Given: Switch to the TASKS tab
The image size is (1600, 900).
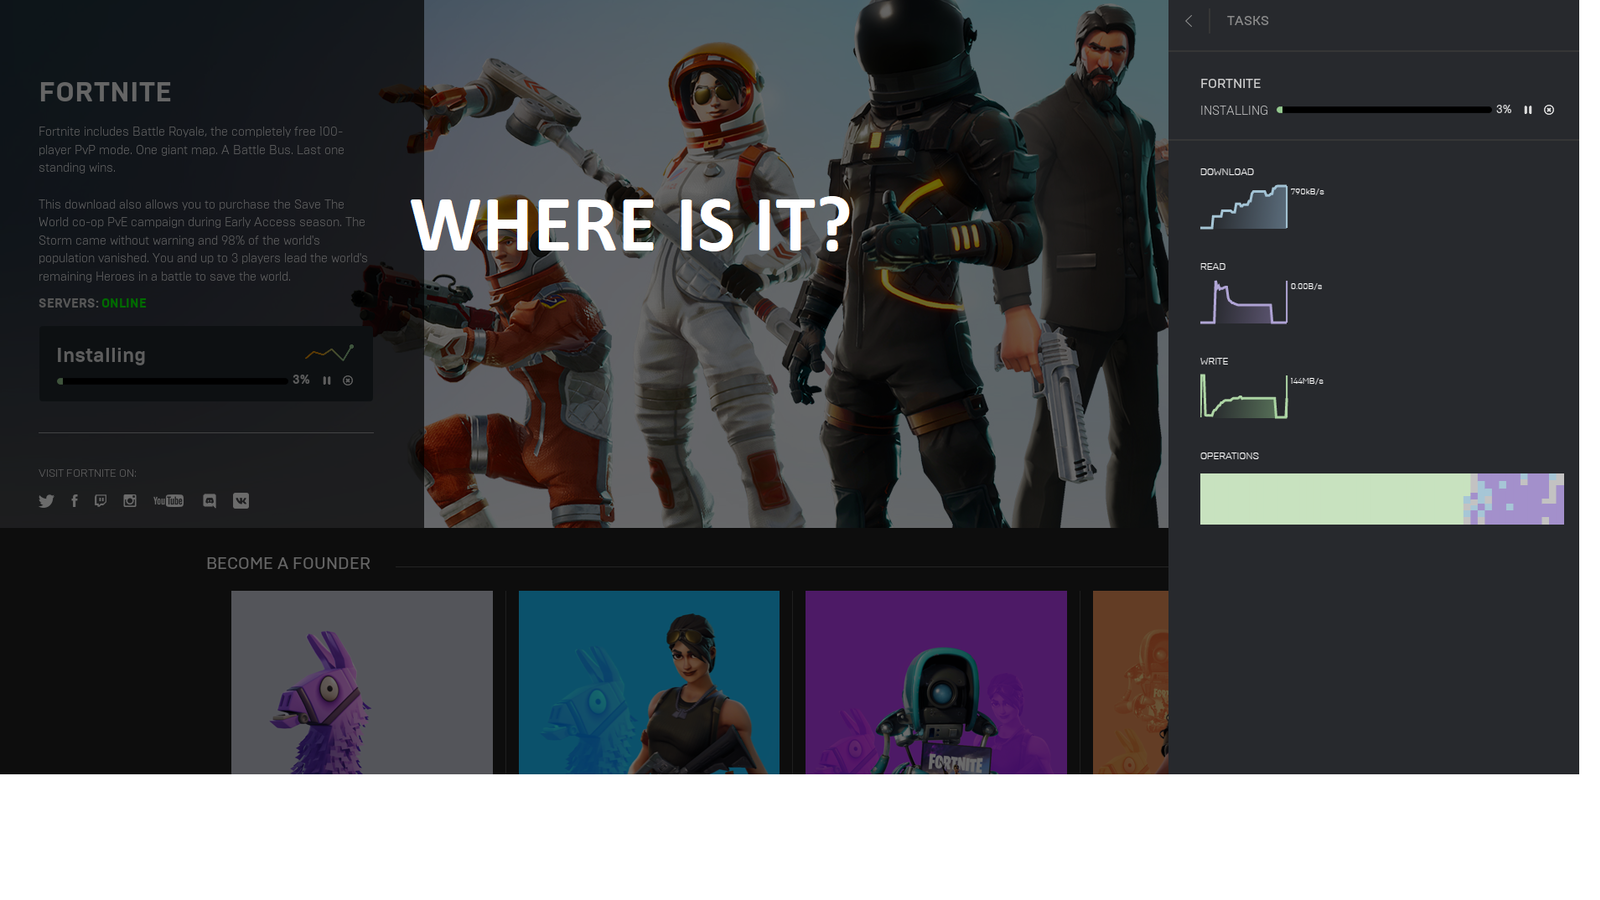Looking at the screenshot, I should pyautogui.click(x=1247, y=20).
